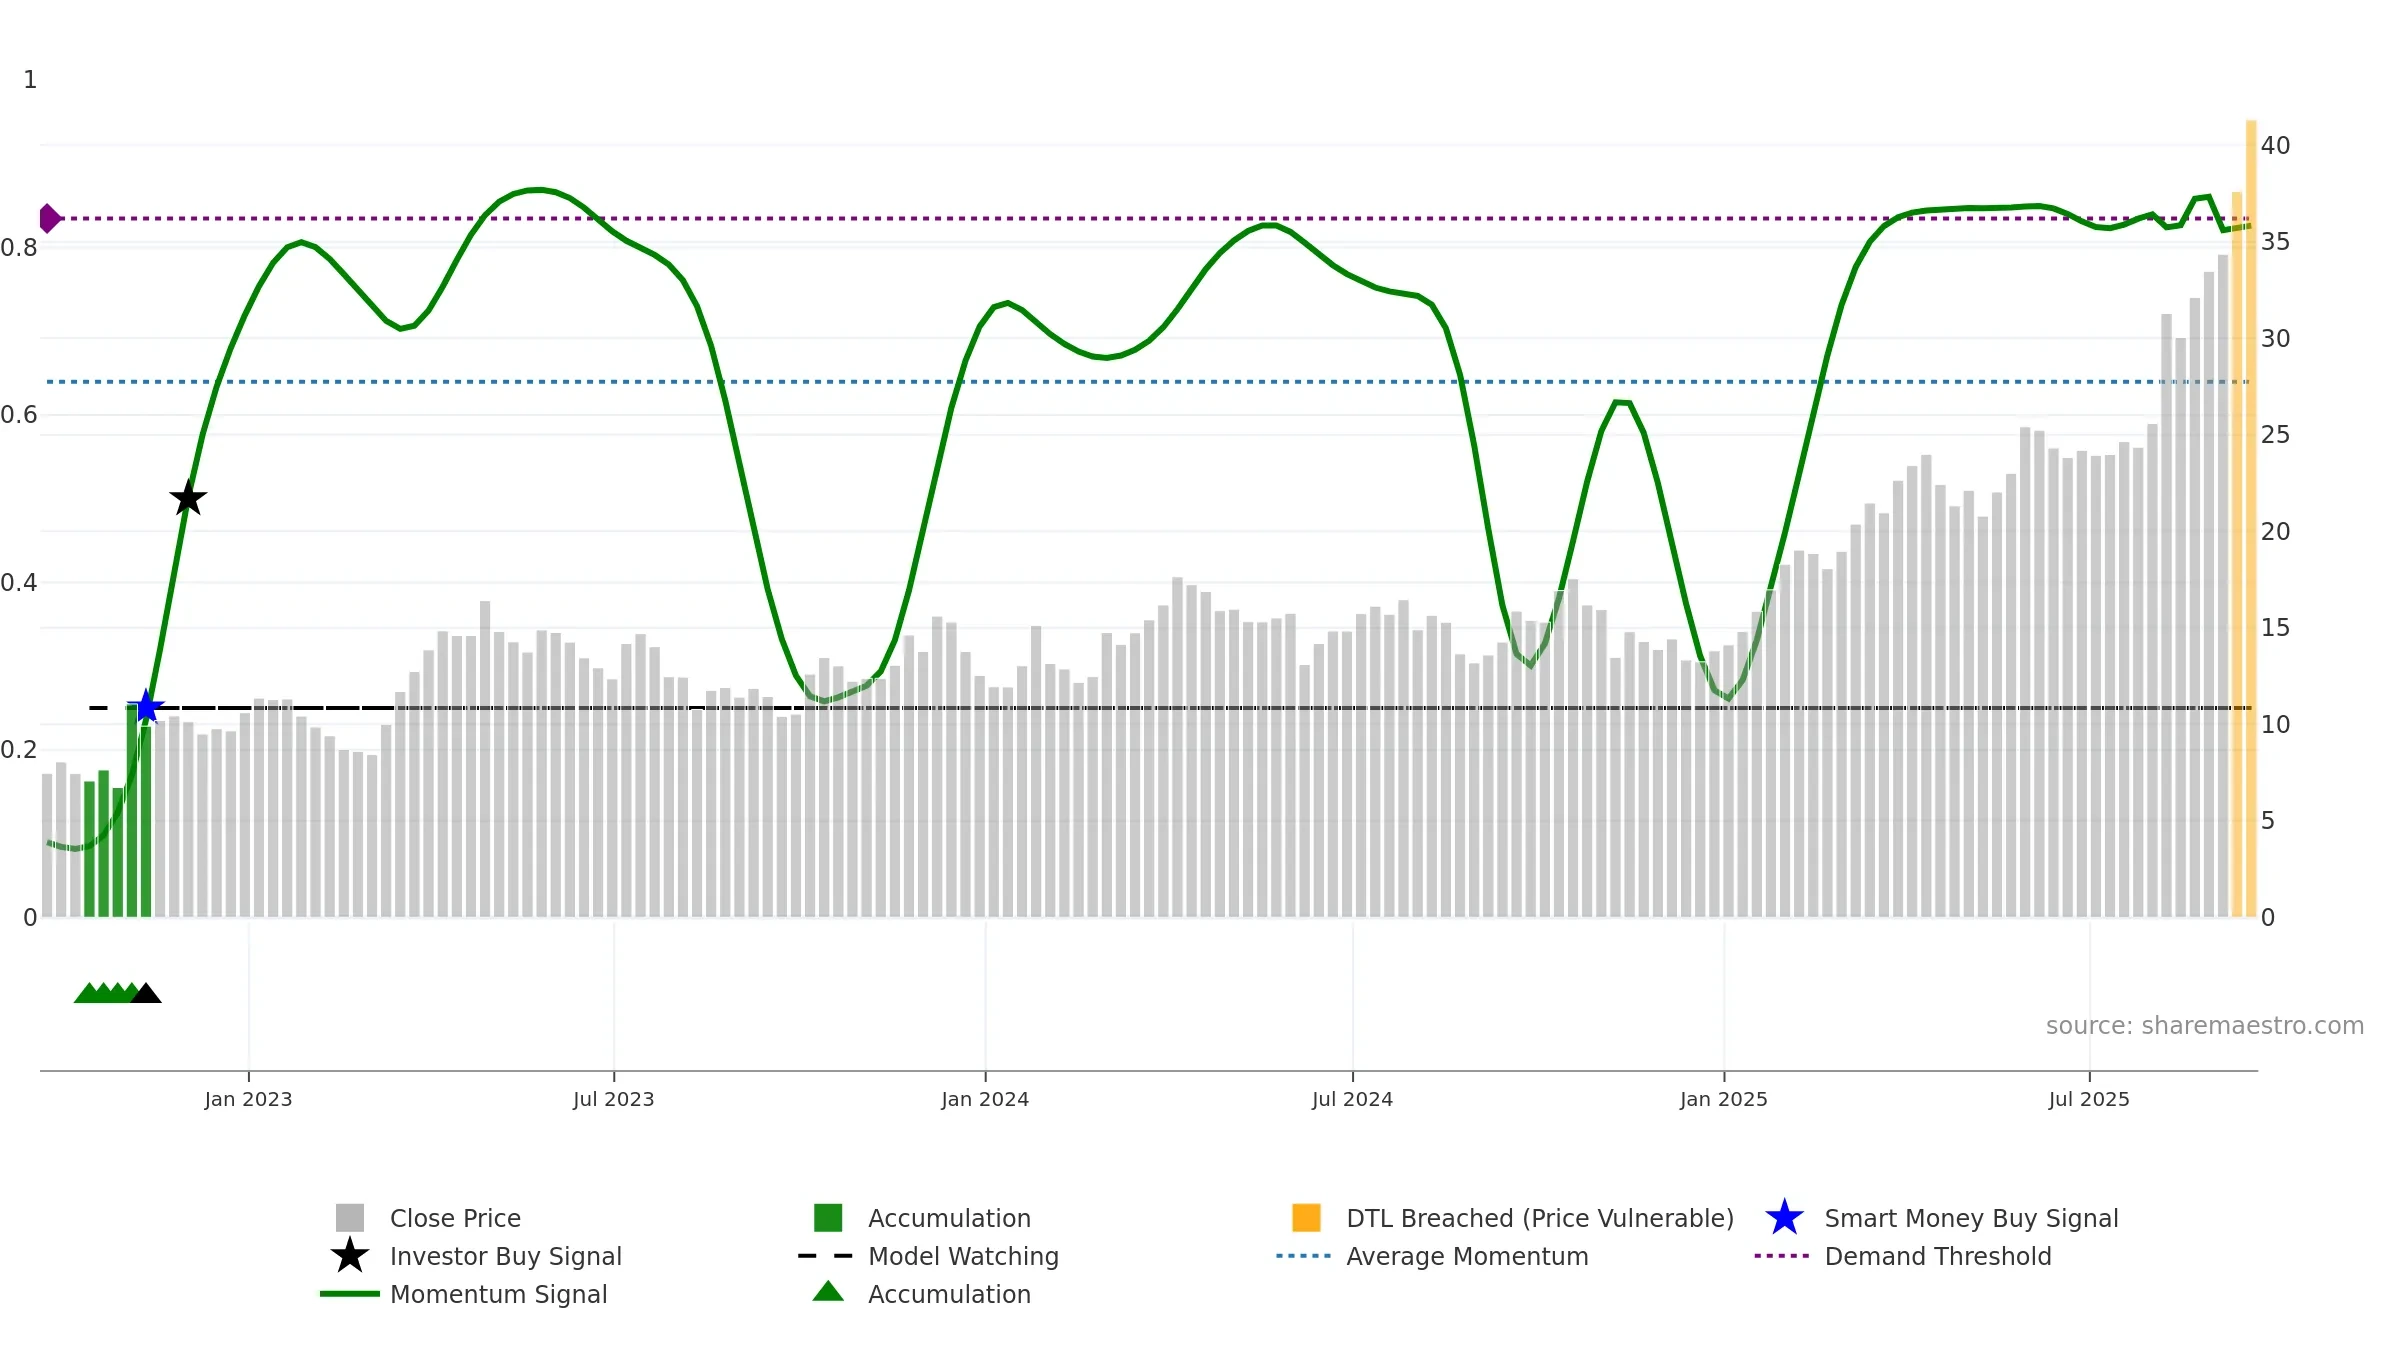Click the blue star legend icon

pyautogui.click(x=1784, y=1218)
